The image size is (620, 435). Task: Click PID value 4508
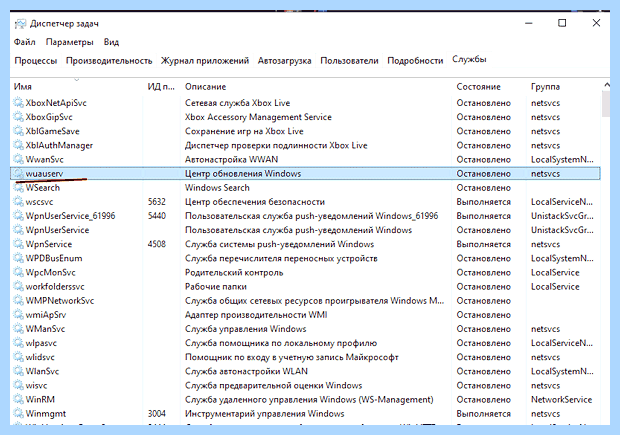pos(157,244)
